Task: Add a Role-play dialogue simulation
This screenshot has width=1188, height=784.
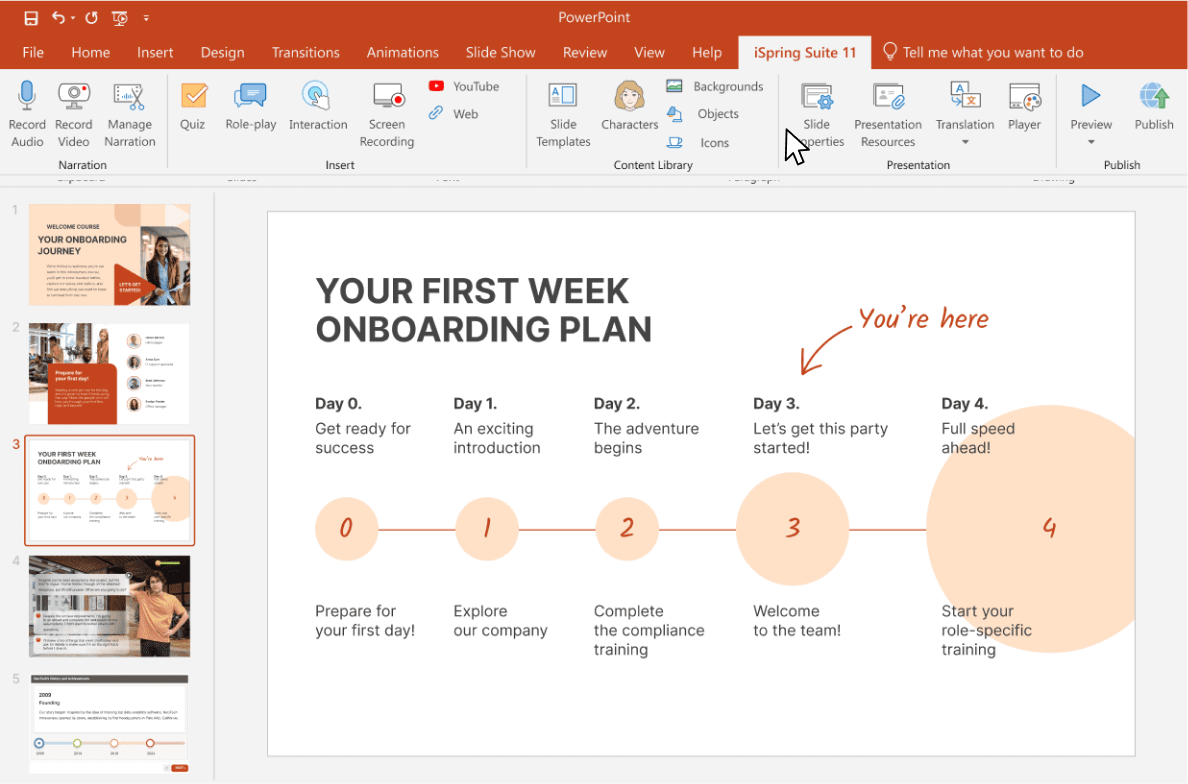Action: click(x=249, y=97)
